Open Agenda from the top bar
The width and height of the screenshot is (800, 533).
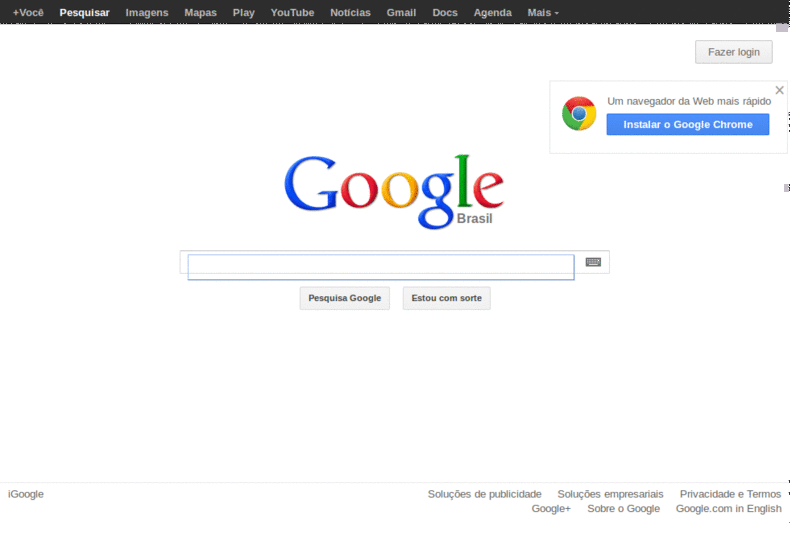pyautogui.click(x=492, y=12)
